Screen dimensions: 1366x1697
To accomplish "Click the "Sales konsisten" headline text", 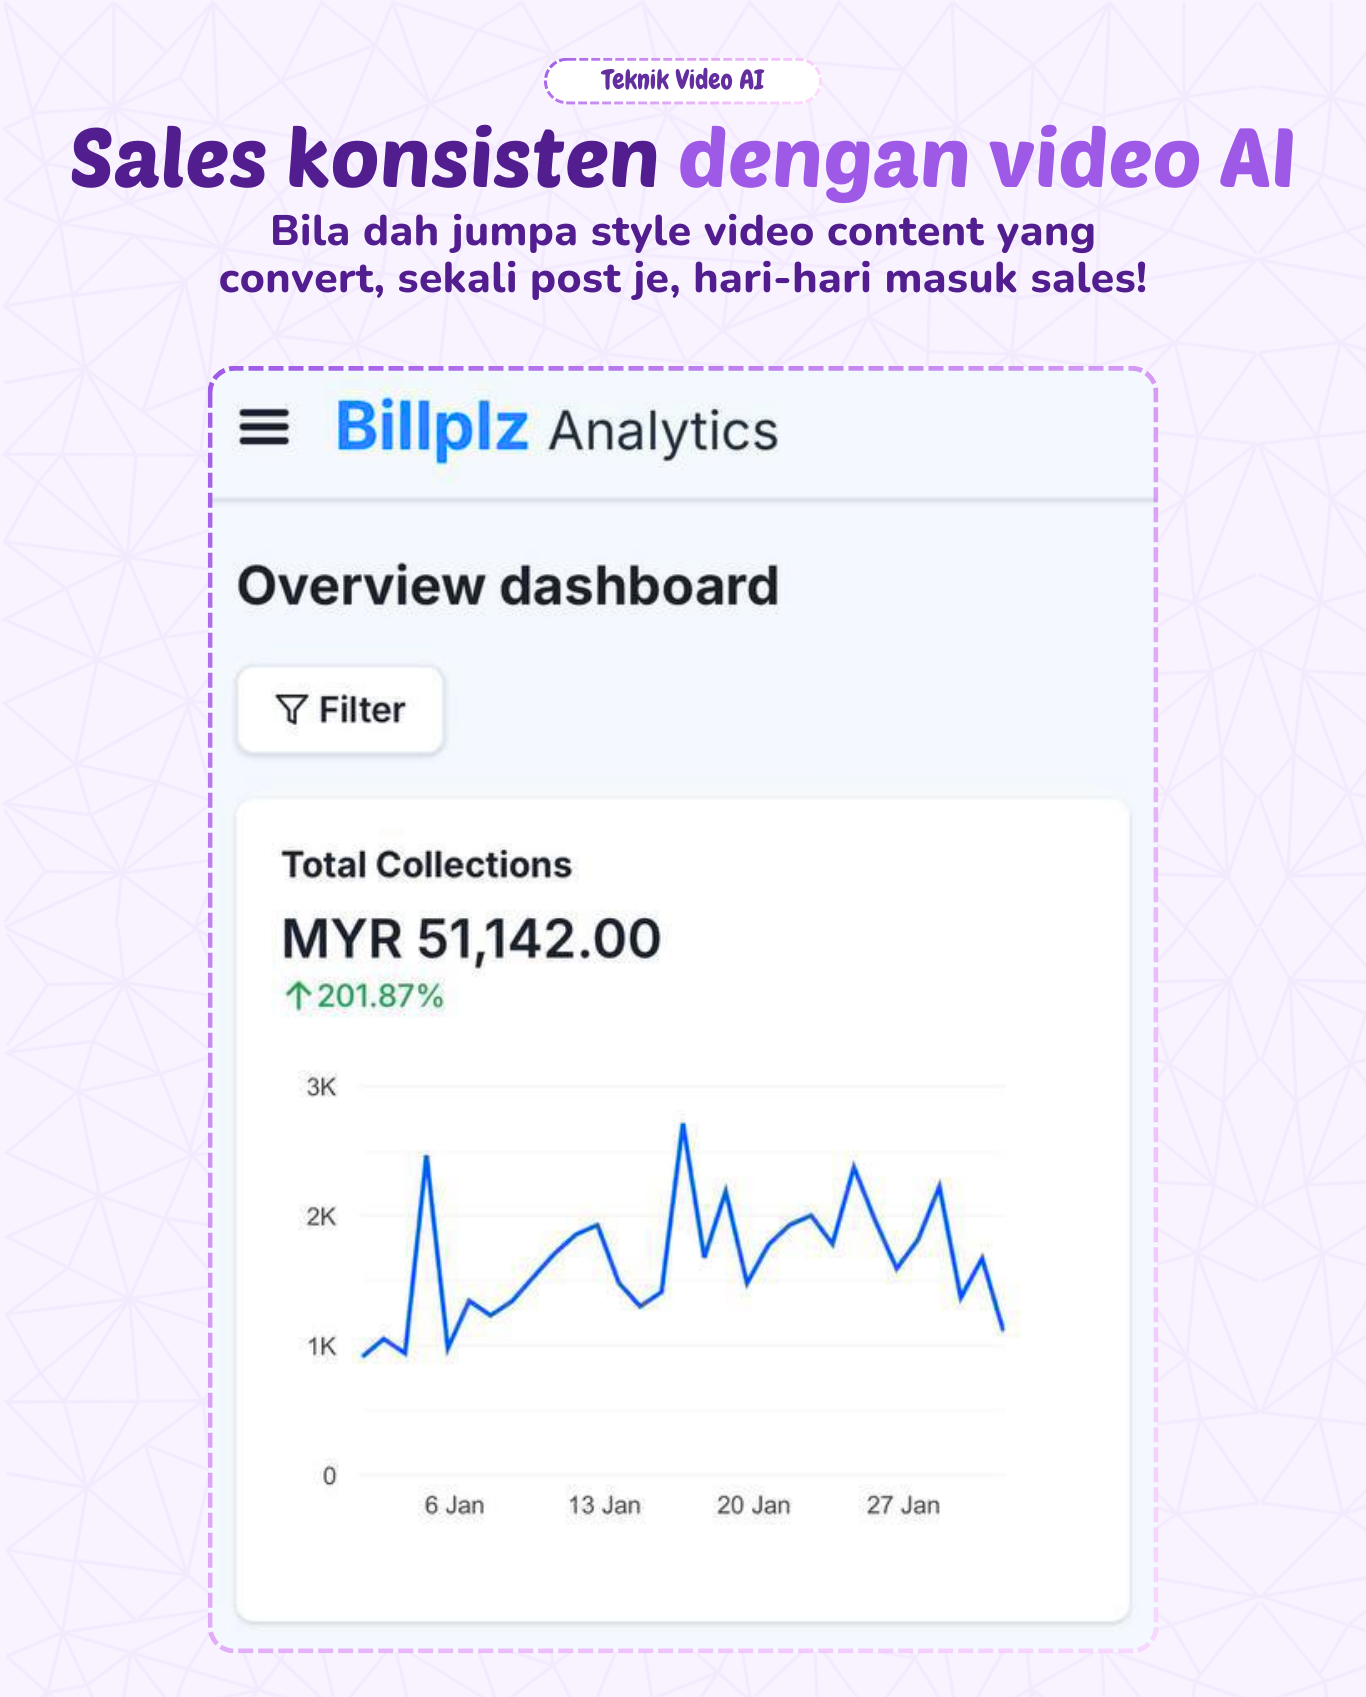I will 365,159.
